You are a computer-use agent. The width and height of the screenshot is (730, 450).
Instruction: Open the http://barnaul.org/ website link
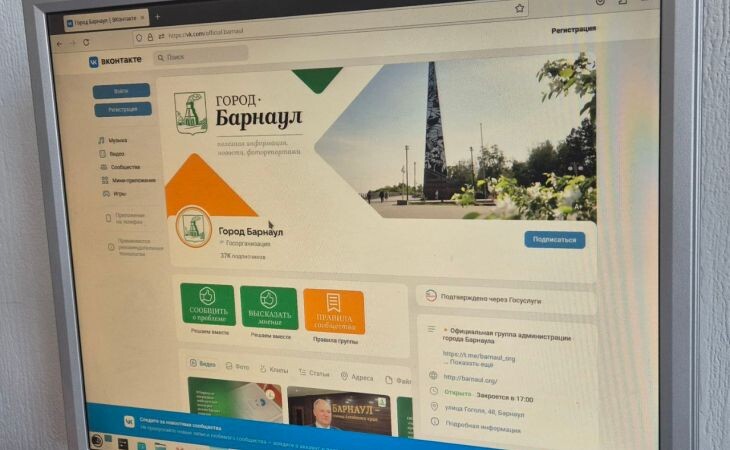coord(470,378)
